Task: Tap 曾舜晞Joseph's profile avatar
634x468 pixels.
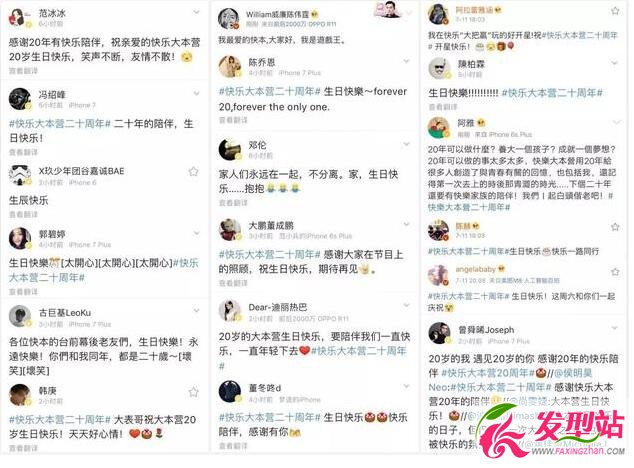Action: point(439,334)
